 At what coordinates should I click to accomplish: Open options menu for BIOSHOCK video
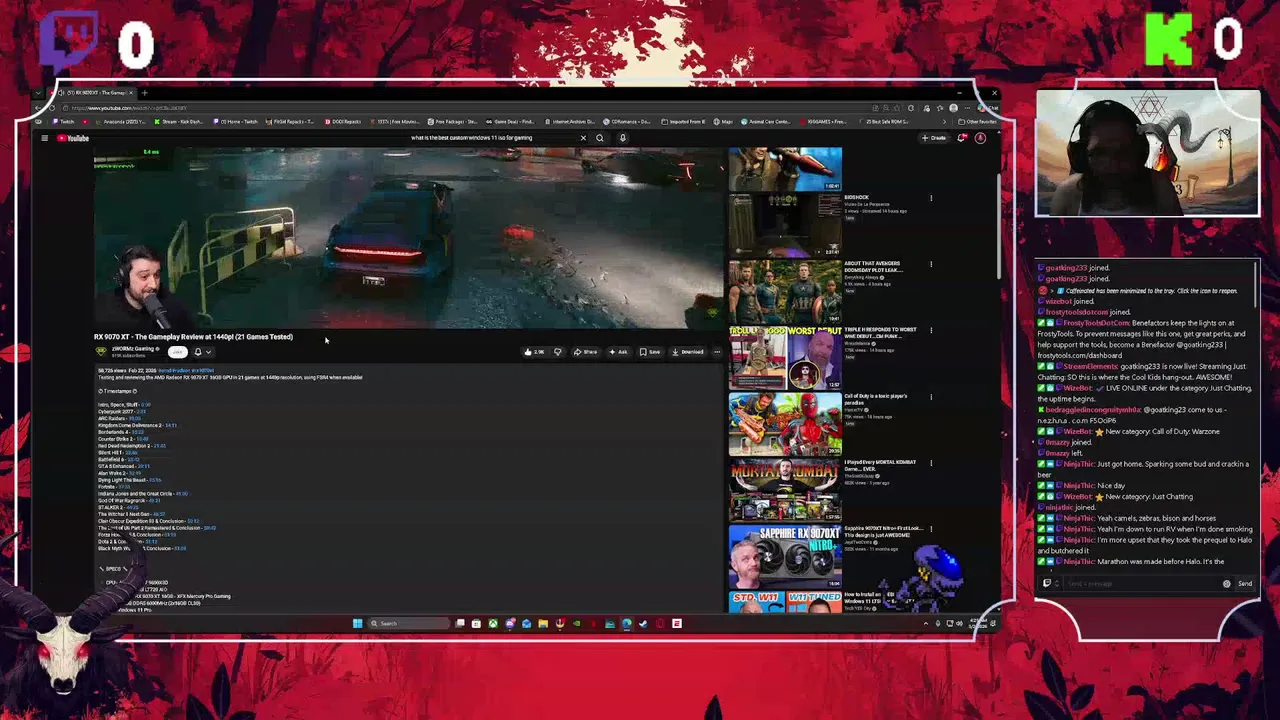click(x=931, y=198)
